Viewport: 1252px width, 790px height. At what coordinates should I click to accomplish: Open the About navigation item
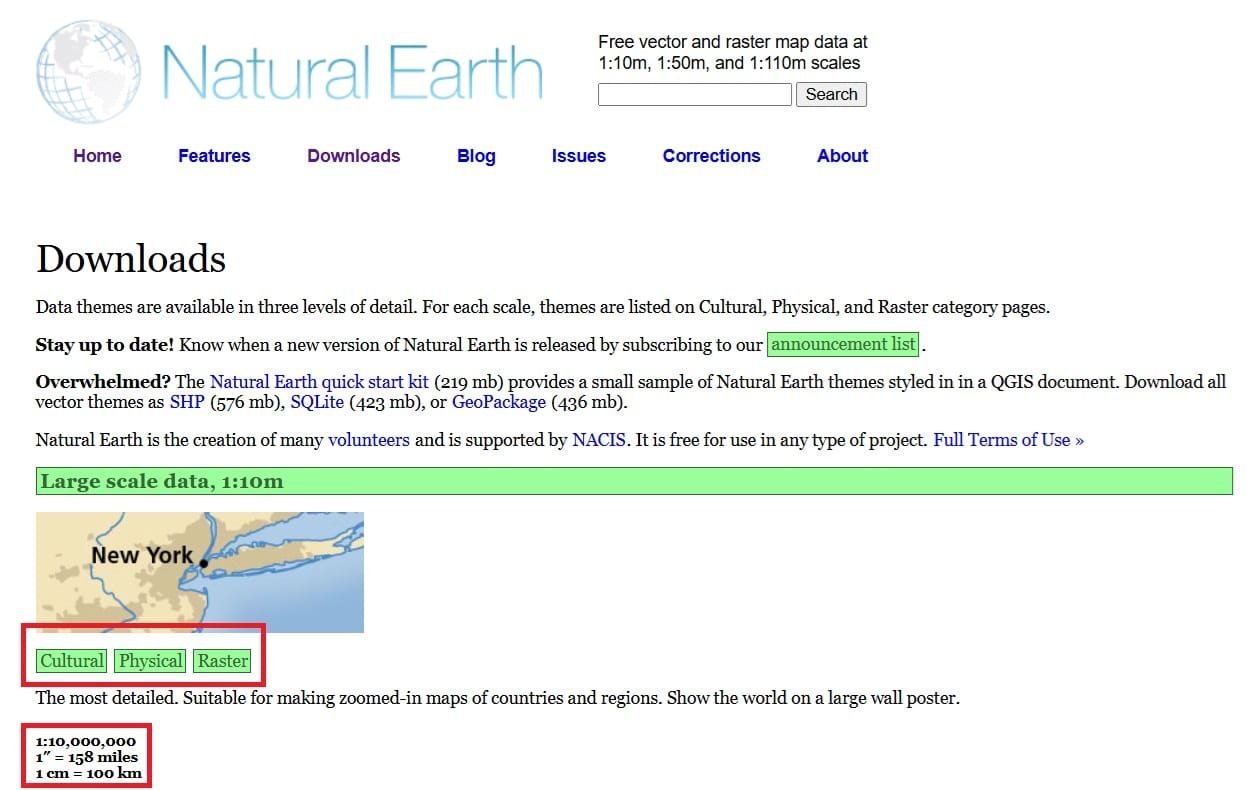(x=842, y=156)
